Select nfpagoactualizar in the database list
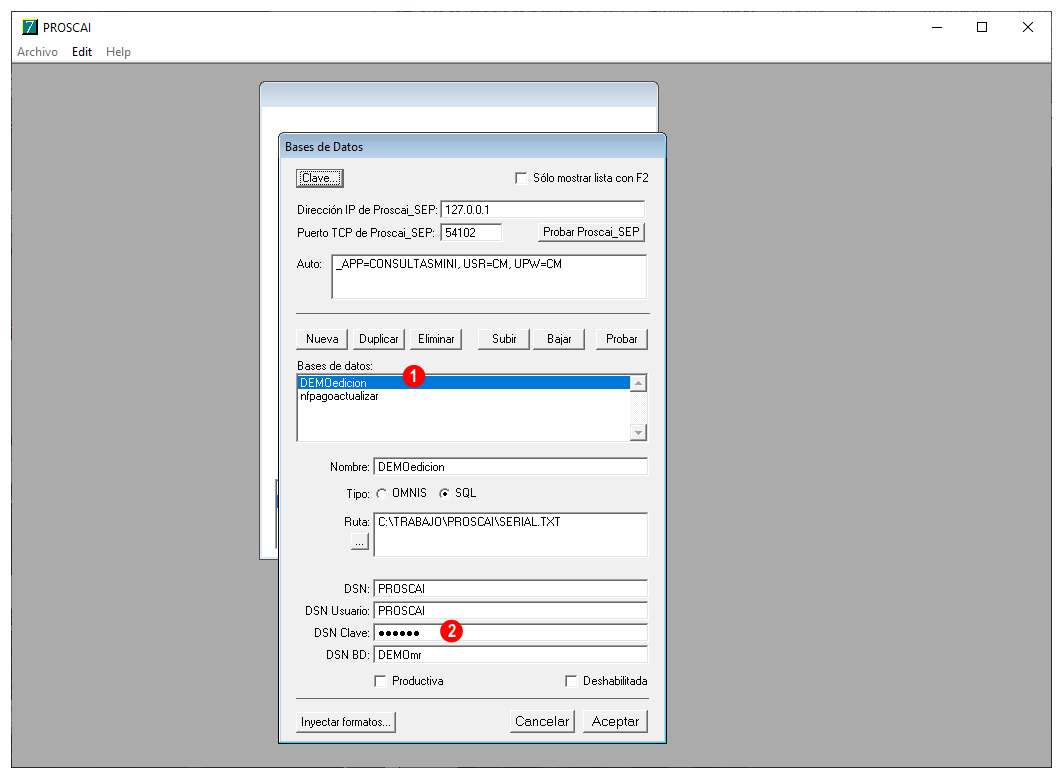 coord(464,397)
